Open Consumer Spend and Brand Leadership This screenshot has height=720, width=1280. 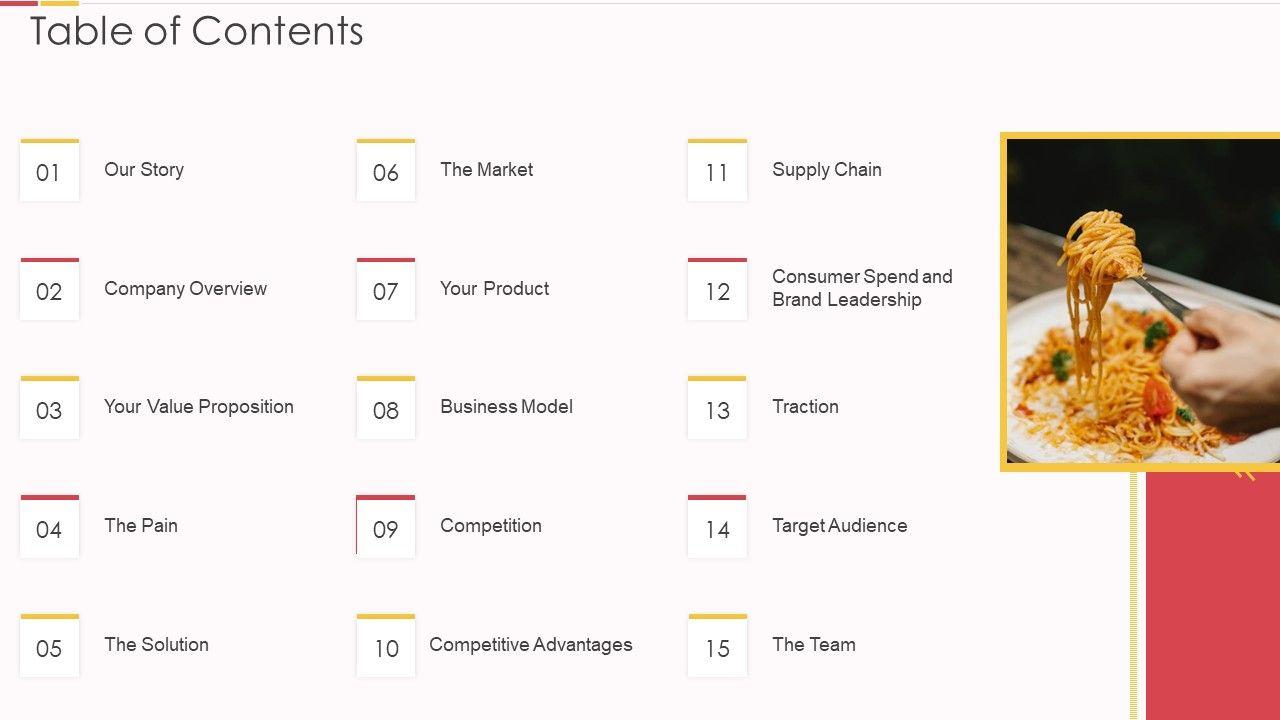pos(861,288)
